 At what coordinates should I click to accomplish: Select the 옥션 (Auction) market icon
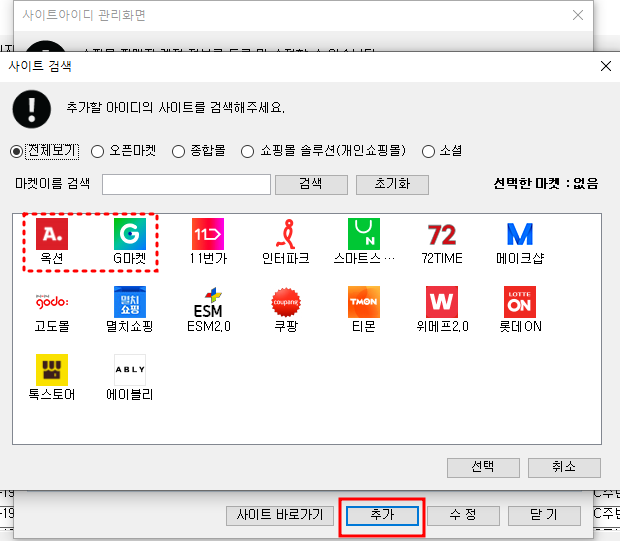(52, 234)
